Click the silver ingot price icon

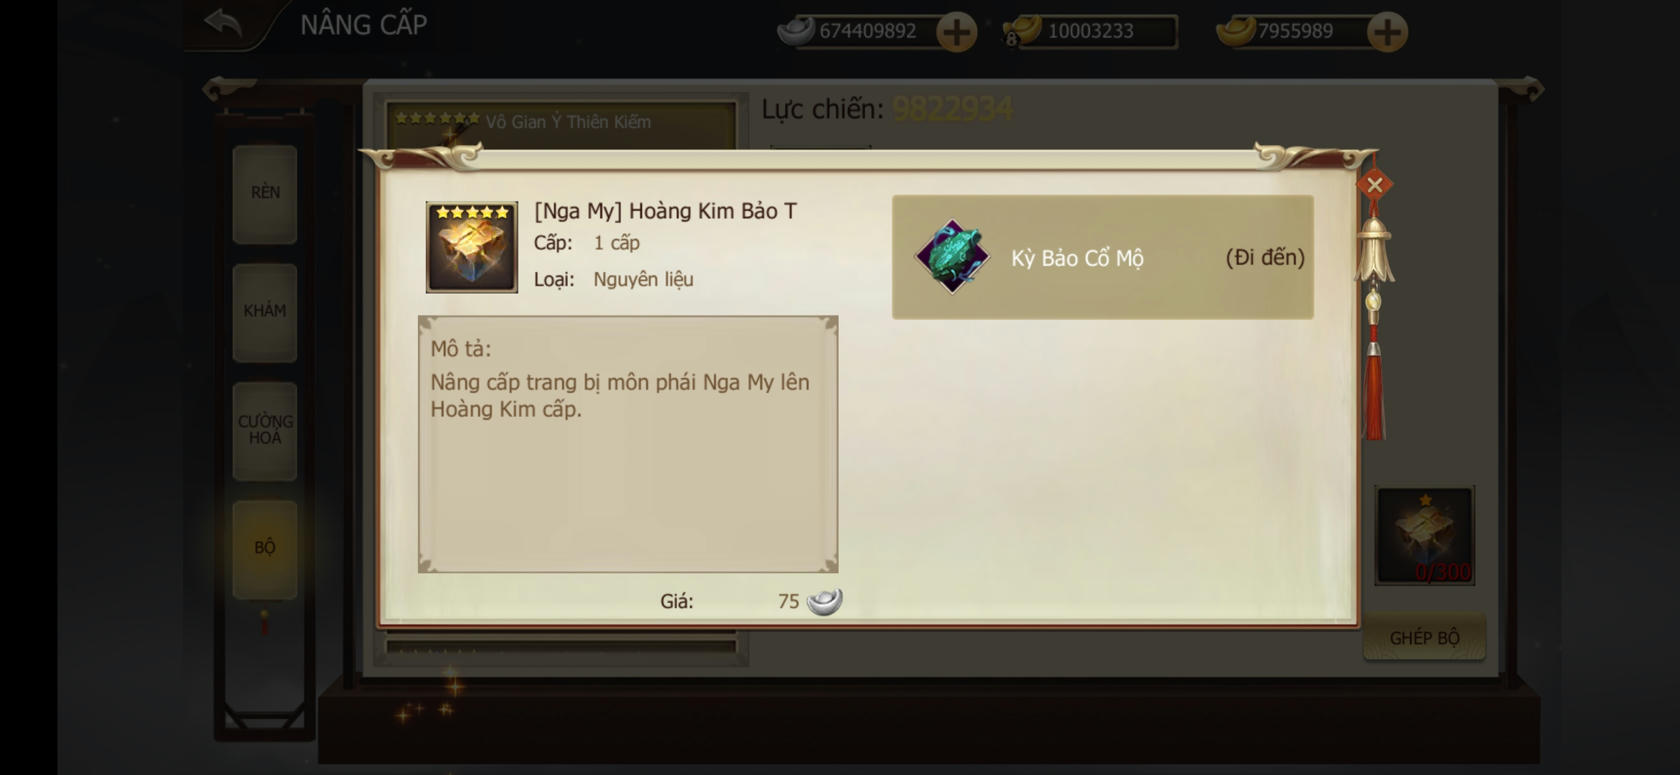825,601
